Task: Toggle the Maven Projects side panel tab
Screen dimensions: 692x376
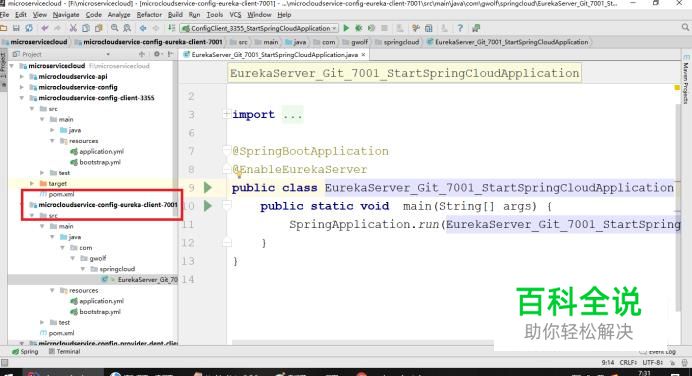Action: click(x=686, y=79)
